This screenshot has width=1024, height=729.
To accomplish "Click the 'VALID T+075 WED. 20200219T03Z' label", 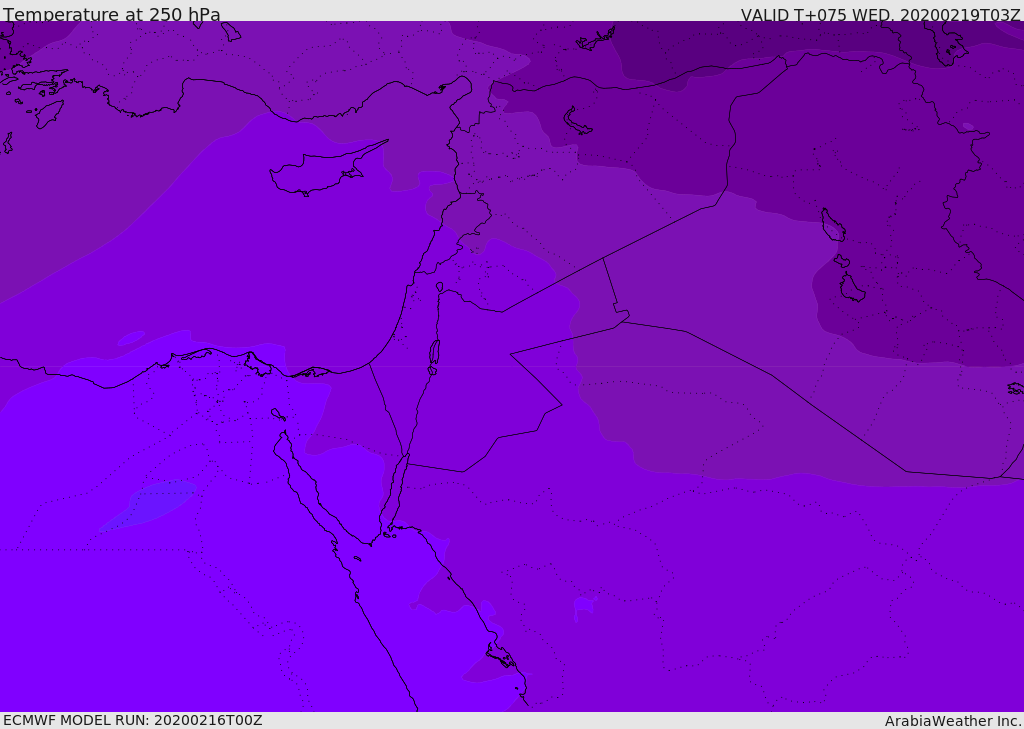I will pos(880,15).
